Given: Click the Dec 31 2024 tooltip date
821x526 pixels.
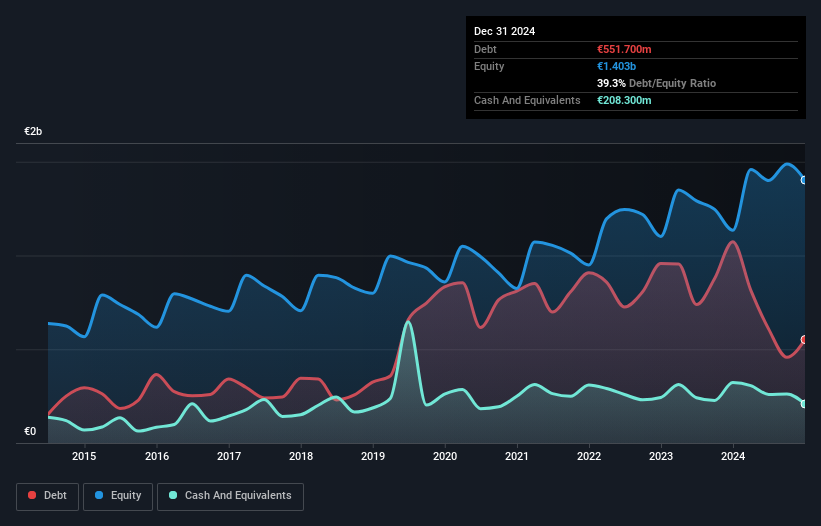Looking at the screenshot, I should (x=504, y=31).
